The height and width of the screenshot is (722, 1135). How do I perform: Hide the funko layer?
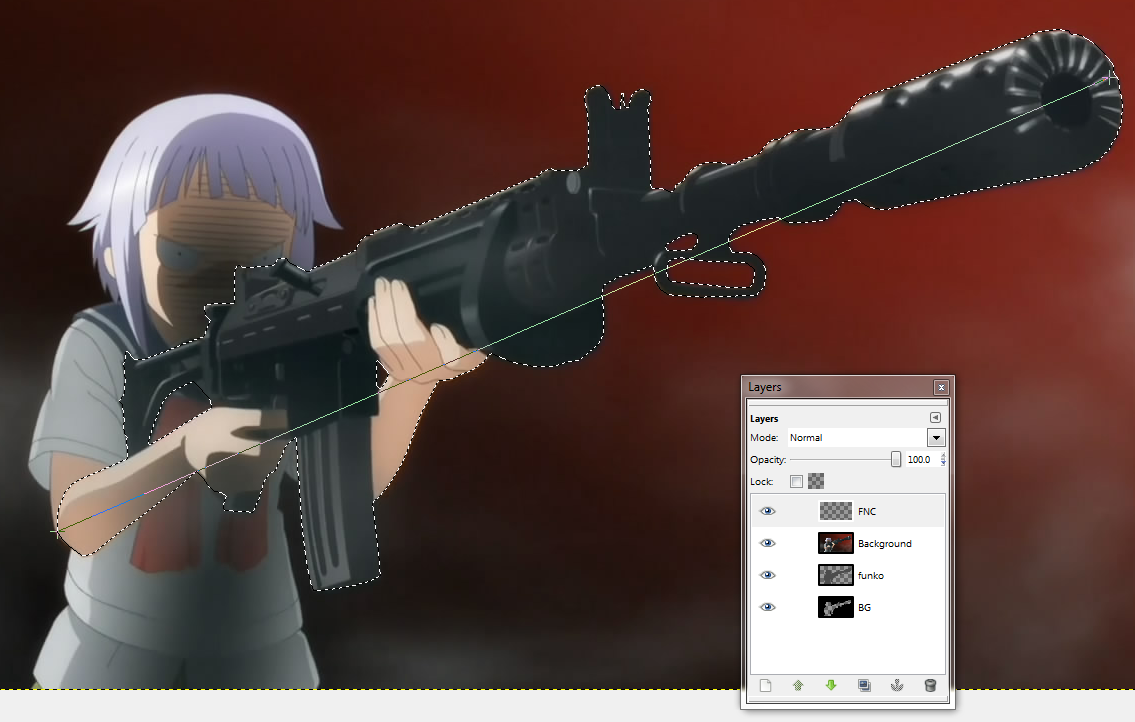point(767,575)
